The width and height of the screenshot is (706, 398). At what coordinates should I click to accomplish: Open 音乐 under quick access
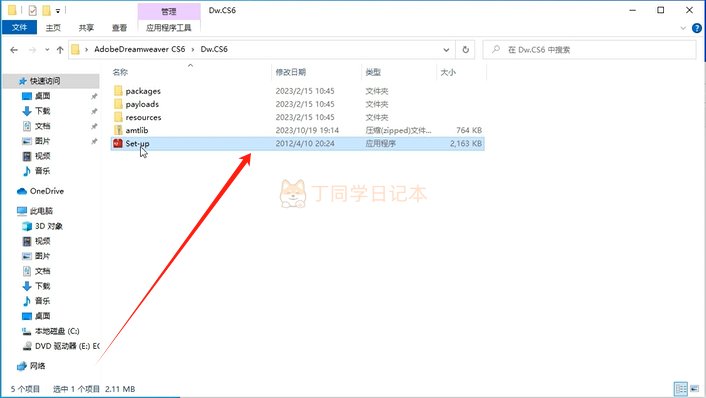42,171
